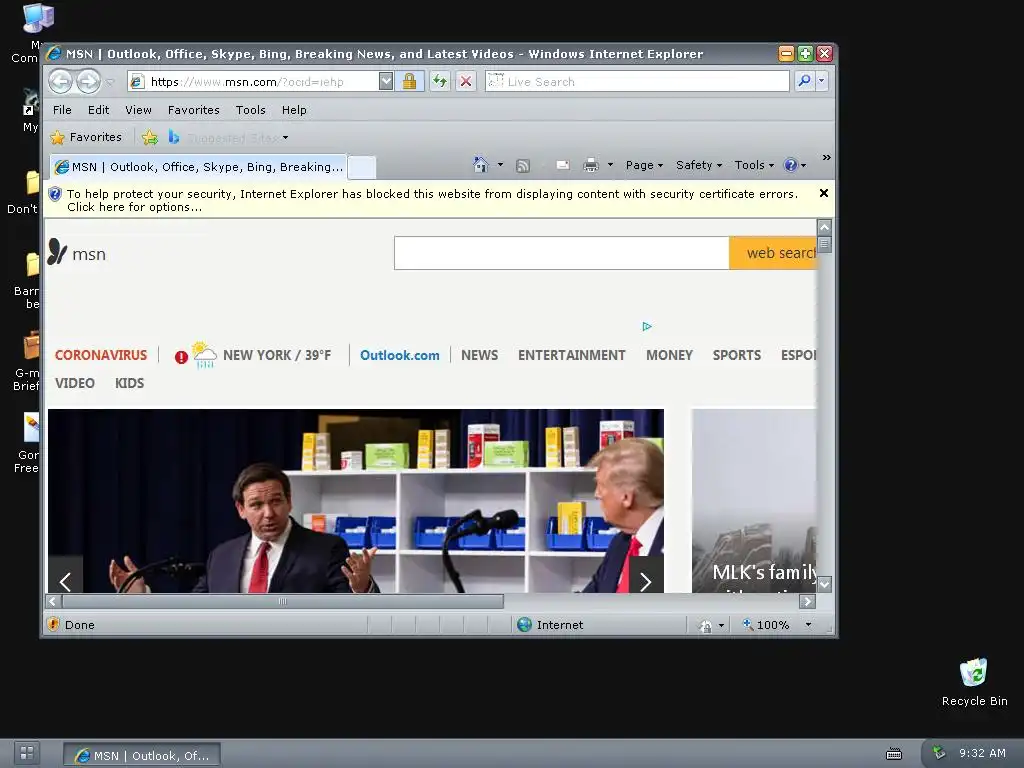Click the Read Mail envelope icon
The height and width of the screenshot is (768, 1024).
(562, 165)
